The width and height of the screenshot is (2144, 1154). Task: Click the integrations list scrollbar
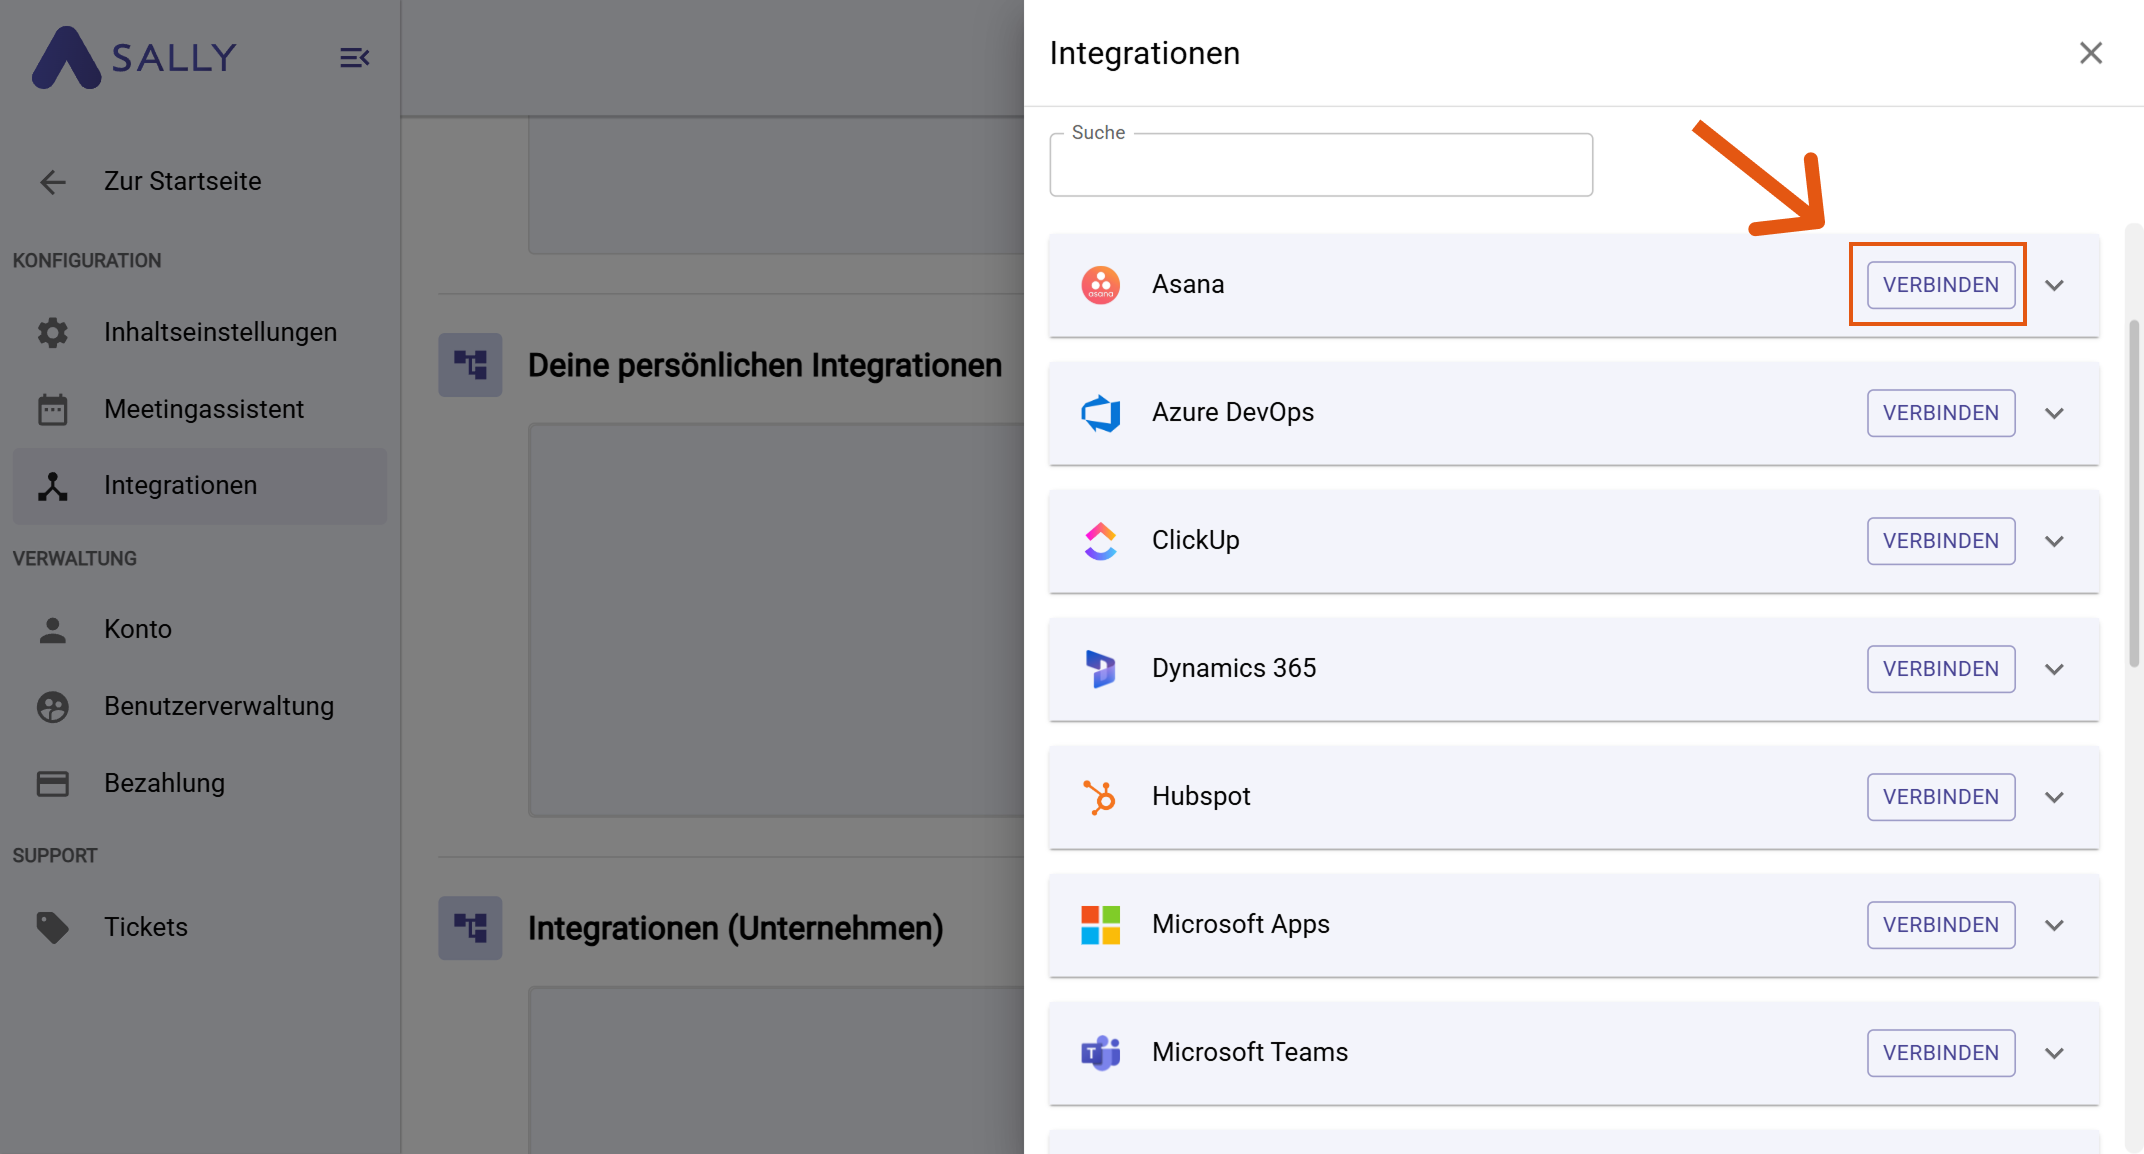coord(2134,492)
